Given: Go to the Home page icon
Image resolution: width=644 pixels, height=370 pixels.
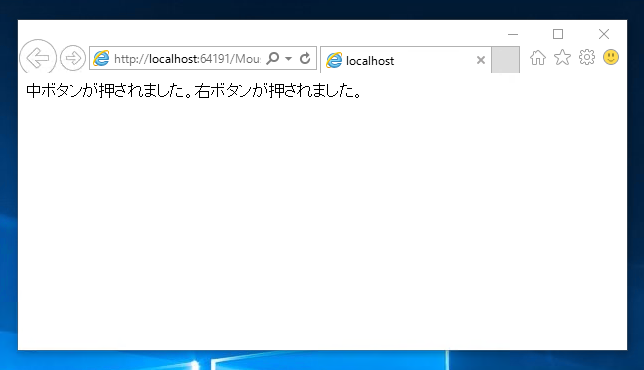Looking at the screenshot, I should 538,57.
